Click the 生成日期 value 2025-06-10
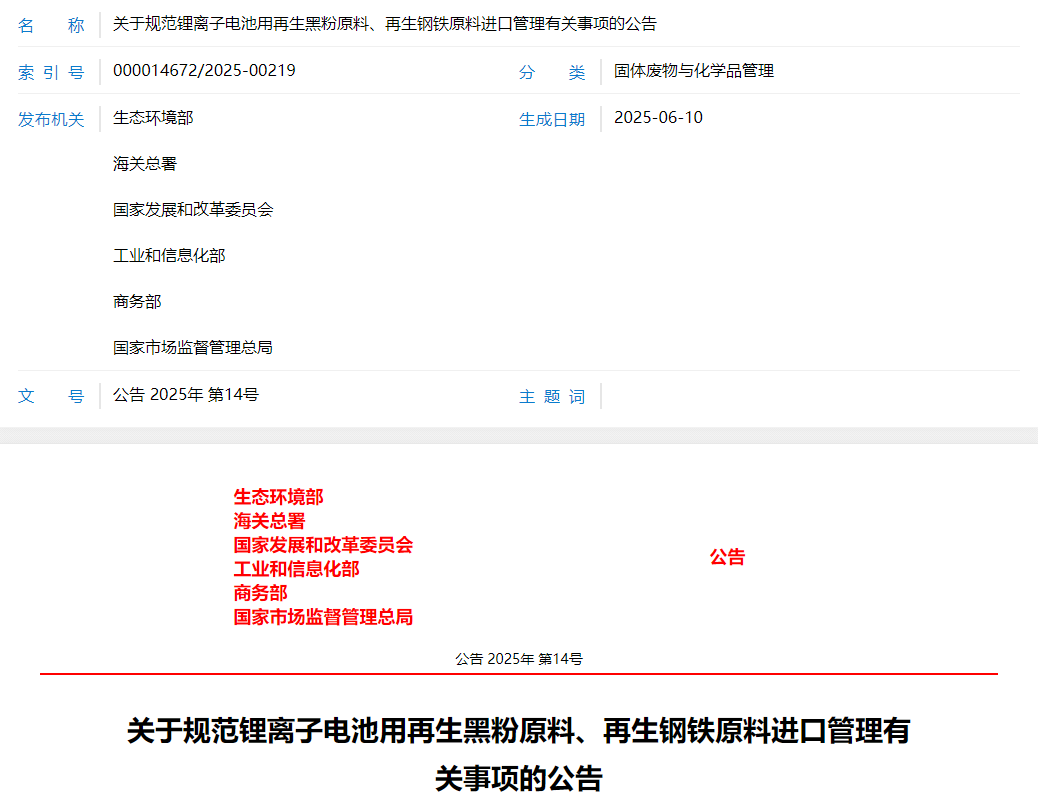 pyautogui.click(x=658, y=118)
